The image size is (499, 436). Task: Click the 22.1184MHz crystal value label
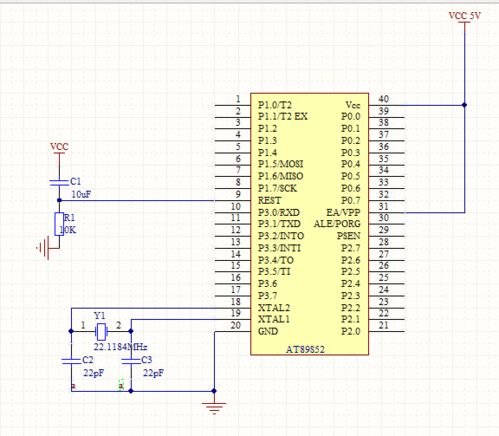[120, 347]
